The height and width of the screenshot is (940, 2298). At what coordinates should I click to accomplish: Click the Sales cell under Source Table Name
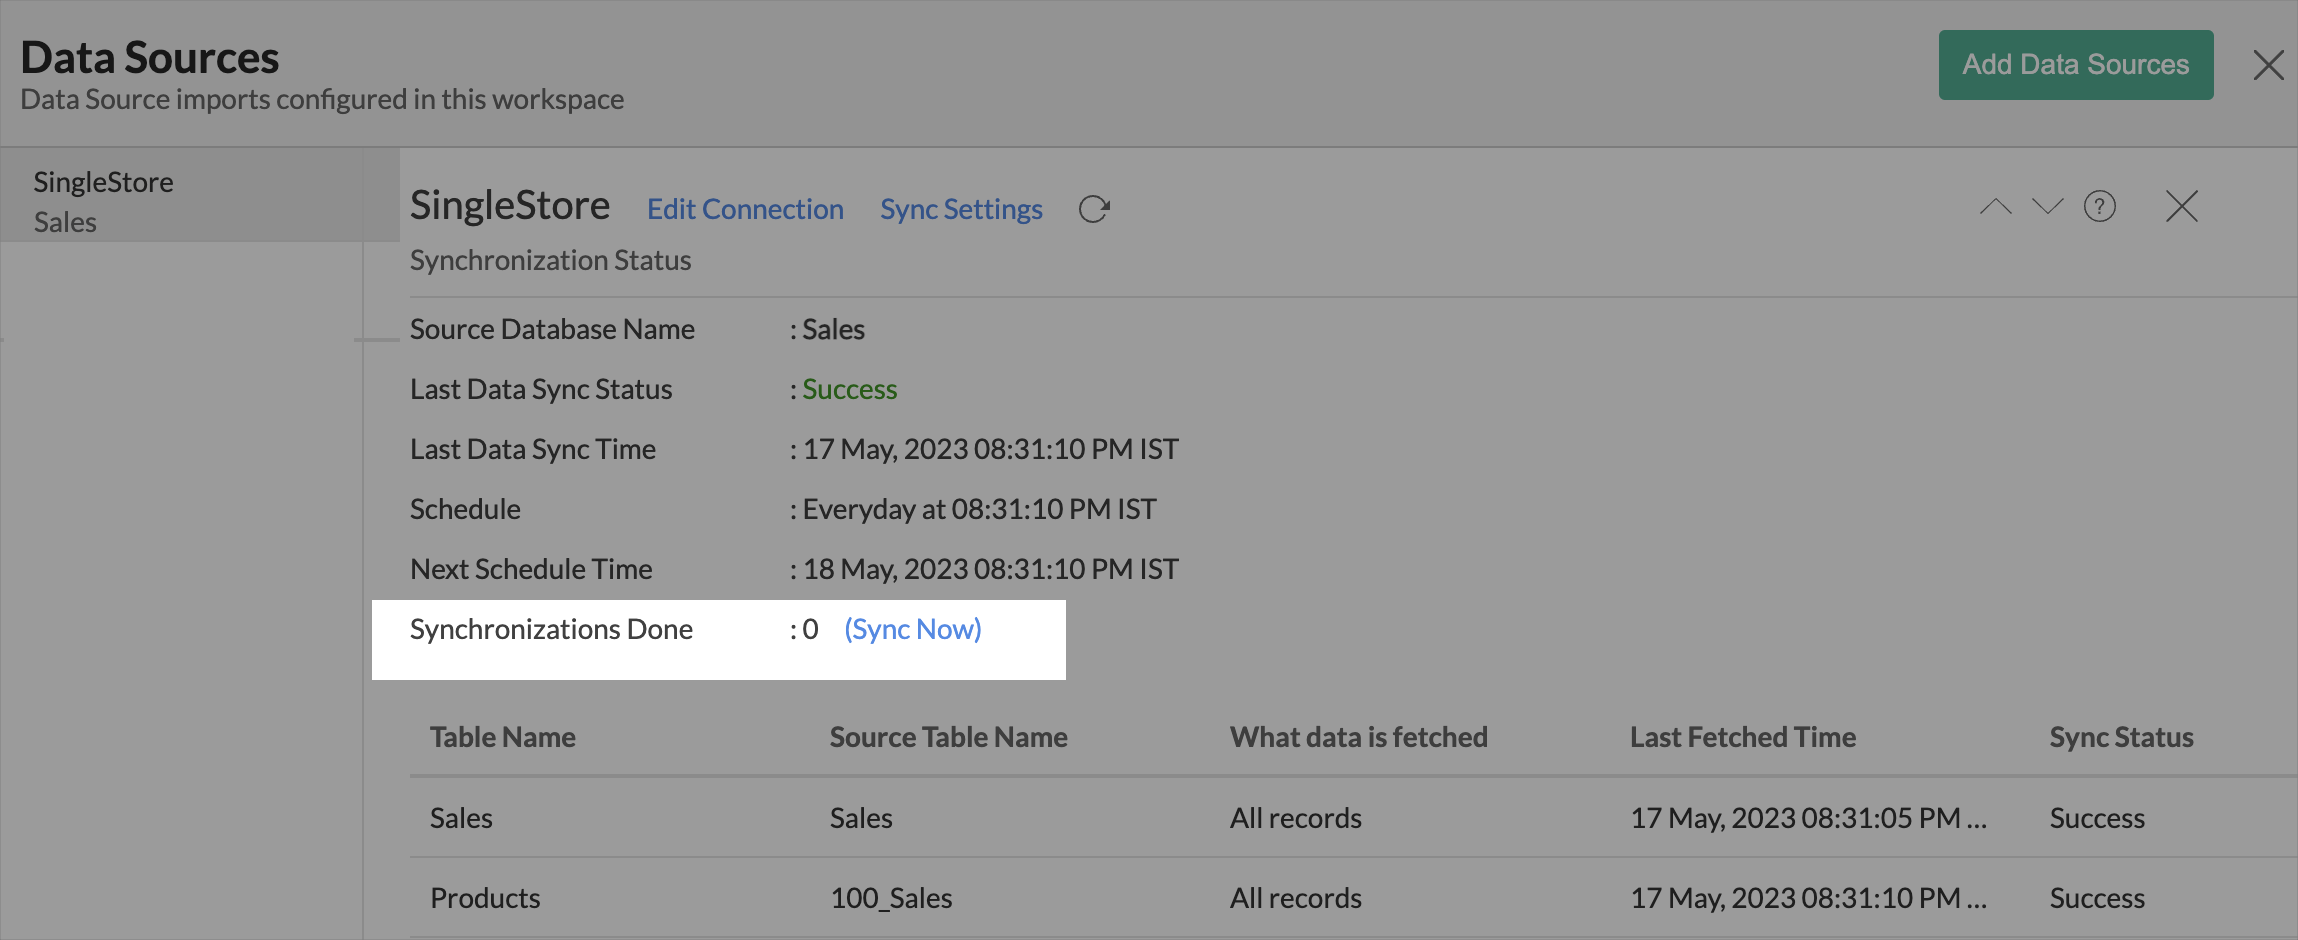pyautogui.click(x=861, y=818)
